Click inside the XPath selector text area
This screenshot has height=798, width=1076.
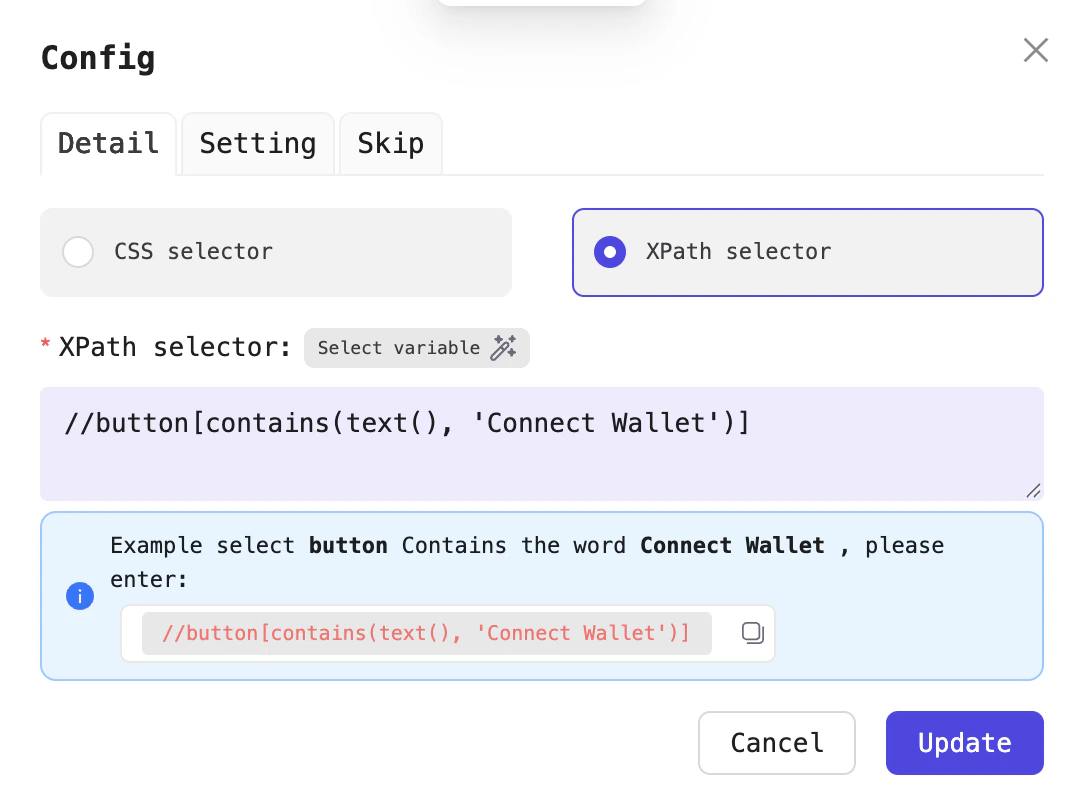(x=540, y=443)
